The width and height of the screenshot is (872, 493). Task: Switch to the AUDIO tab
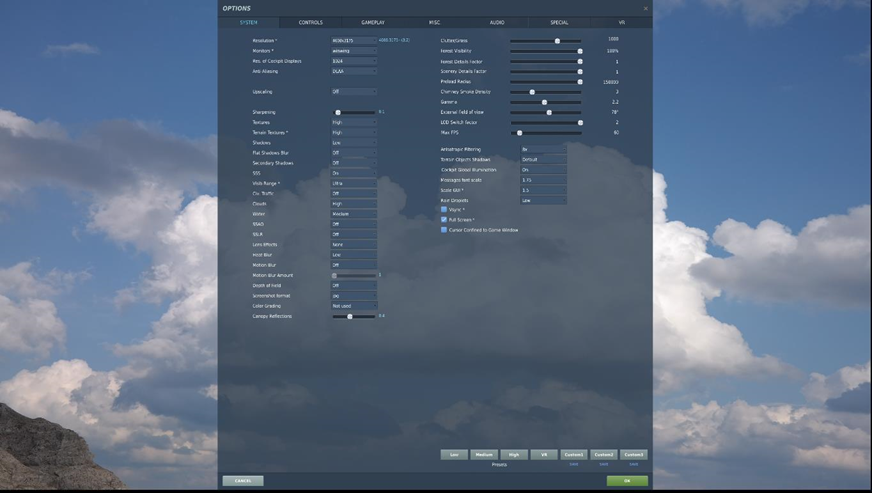pyautogui.click(x=497, y=22)
